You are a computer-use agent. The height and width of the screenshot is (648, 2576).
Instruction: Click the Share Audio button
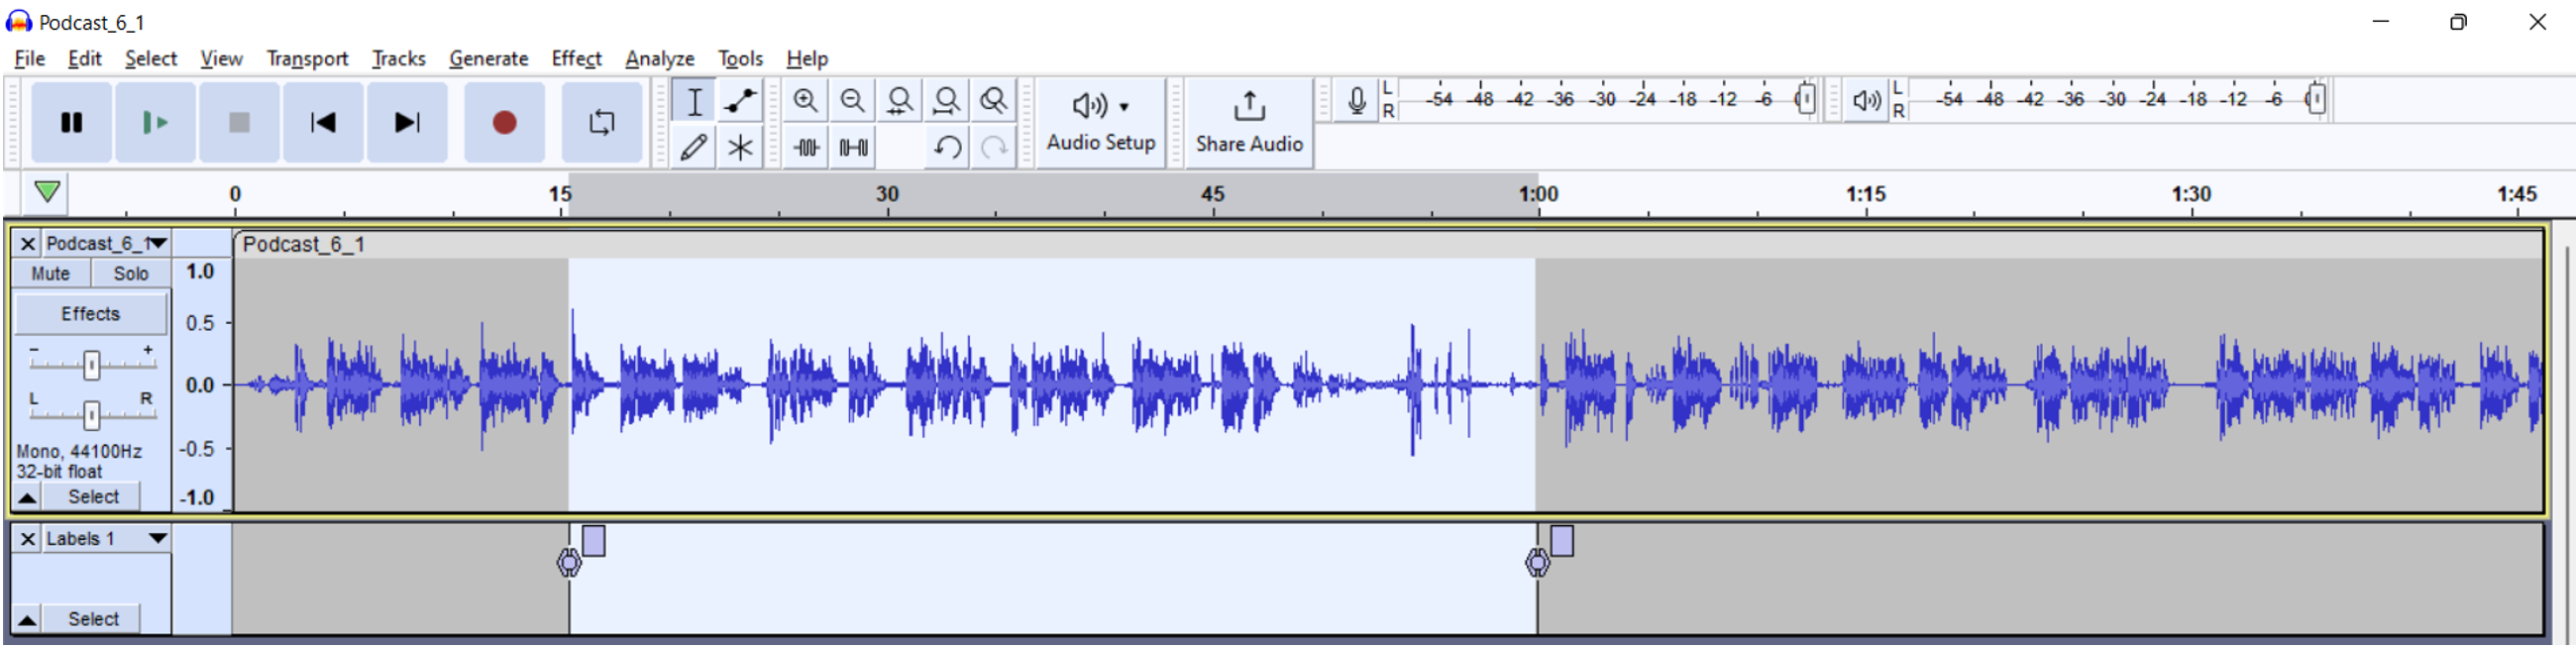[1249, 122]
